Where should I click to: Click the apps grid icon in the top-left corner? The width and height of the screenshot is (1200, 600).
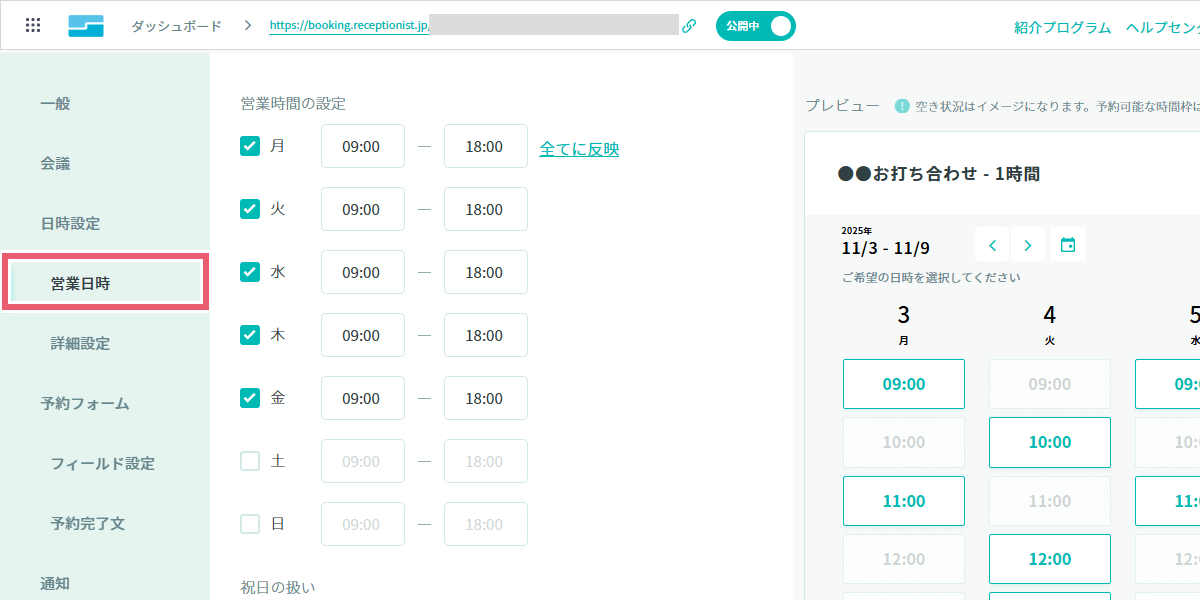tap(33, 24)
